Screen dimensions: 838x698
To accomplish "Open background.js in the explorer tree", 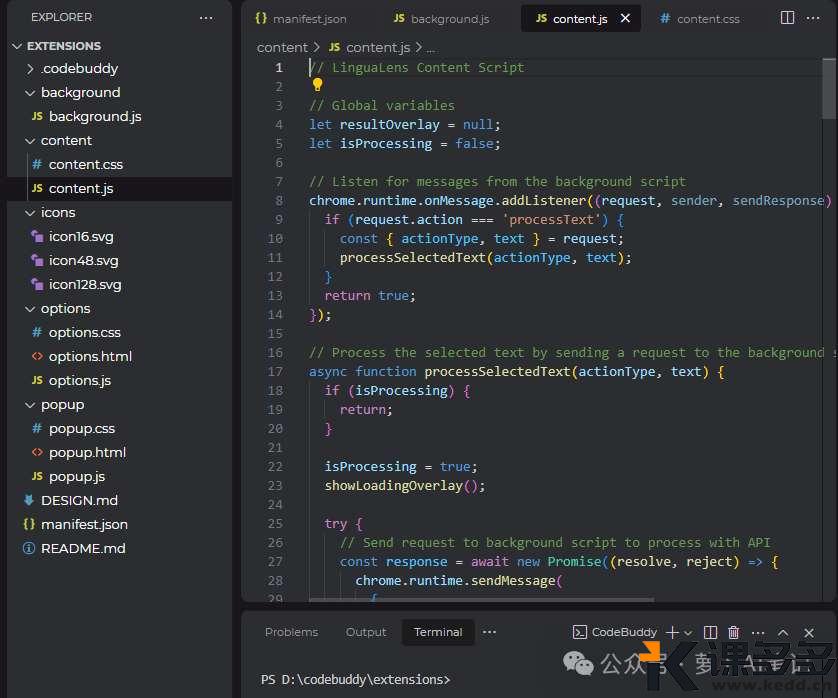I will [x=95, y=117].
